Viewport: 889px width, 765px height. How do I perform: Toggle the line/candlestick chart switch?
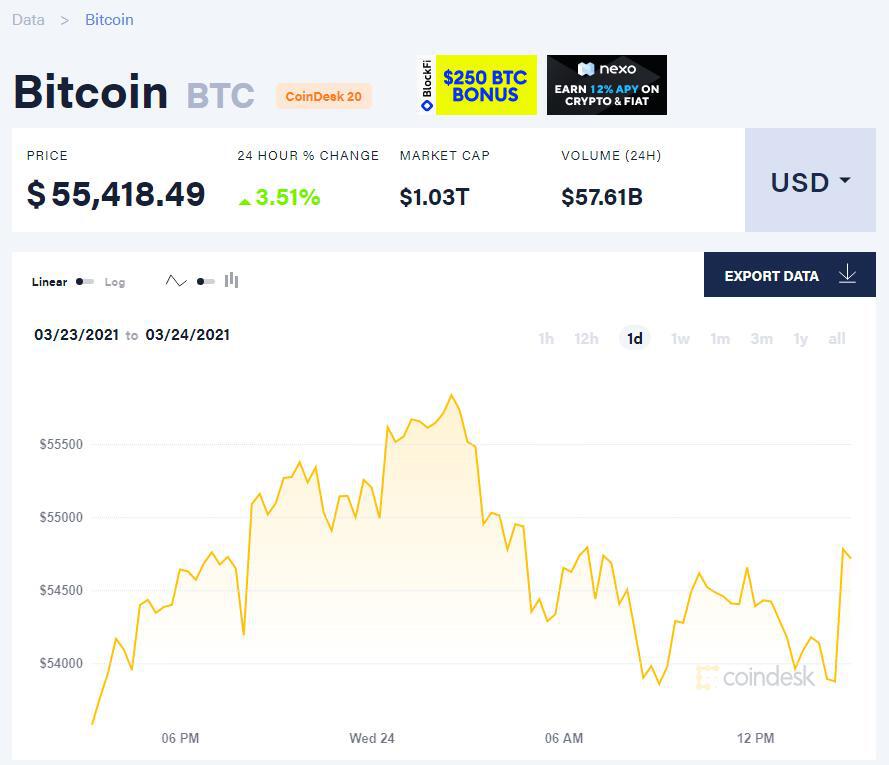point(205,281)
